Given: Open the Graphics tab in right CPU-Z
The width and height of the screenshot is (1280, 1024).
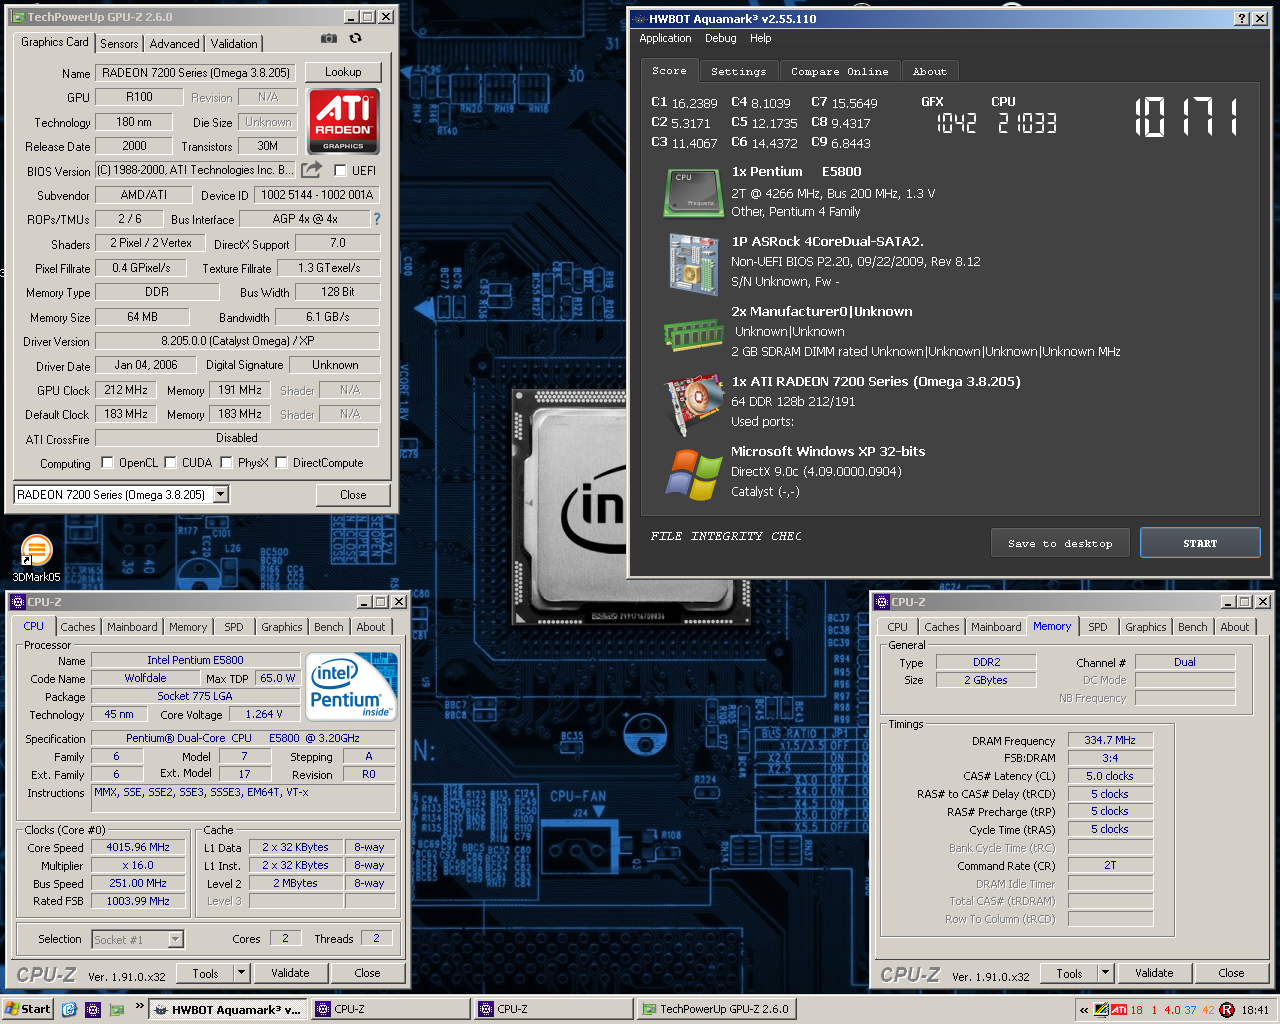Looking at the screenshot, I should [1146, 627].
